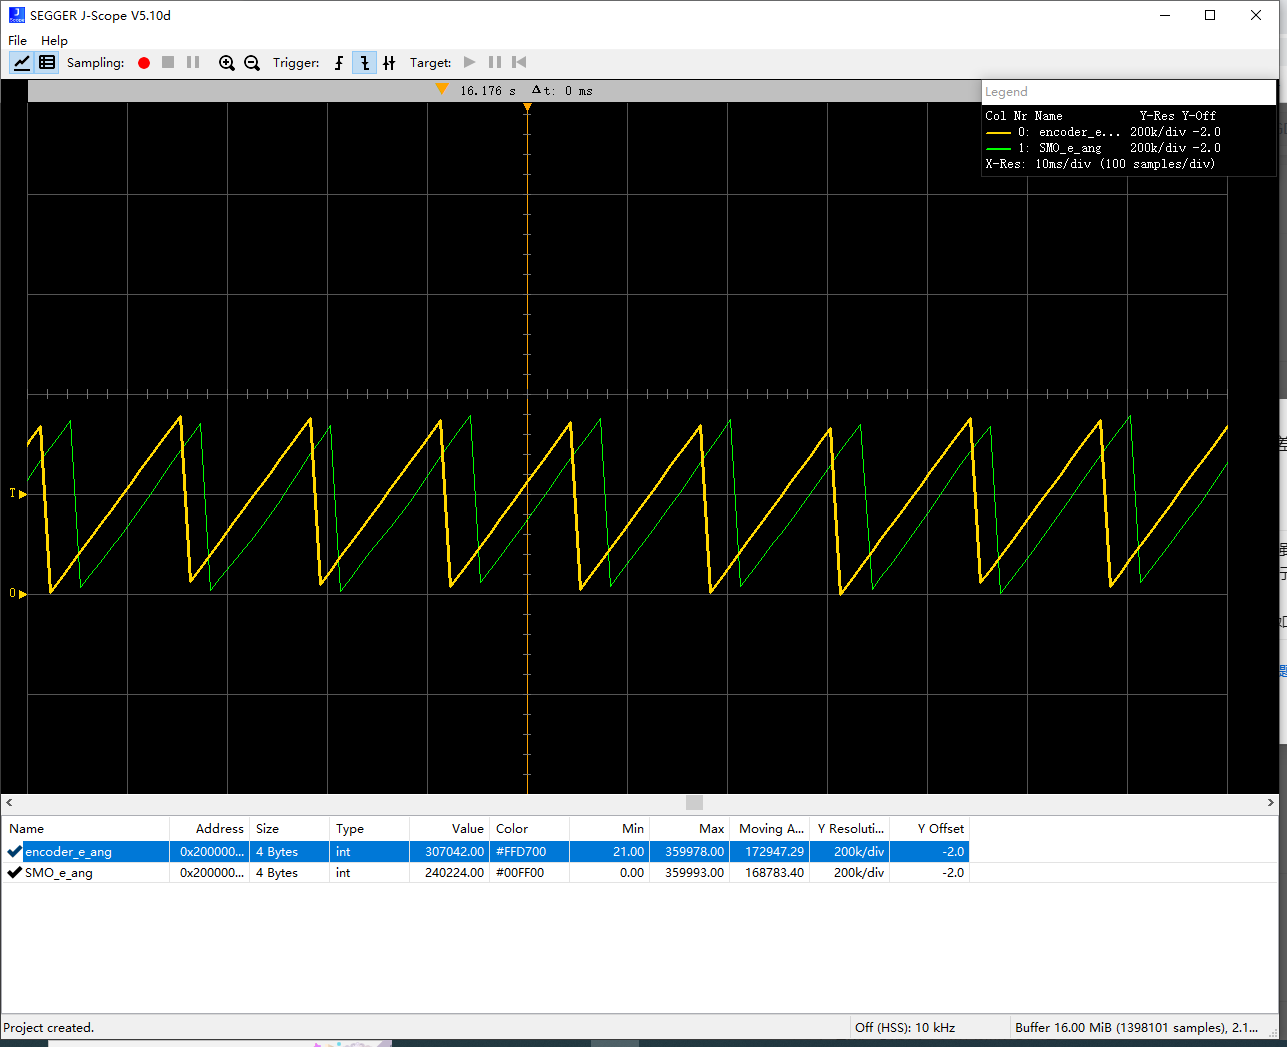1287x1047 pixels.
Task: Start sampling with red record button
Action: (x=144, y=62)
